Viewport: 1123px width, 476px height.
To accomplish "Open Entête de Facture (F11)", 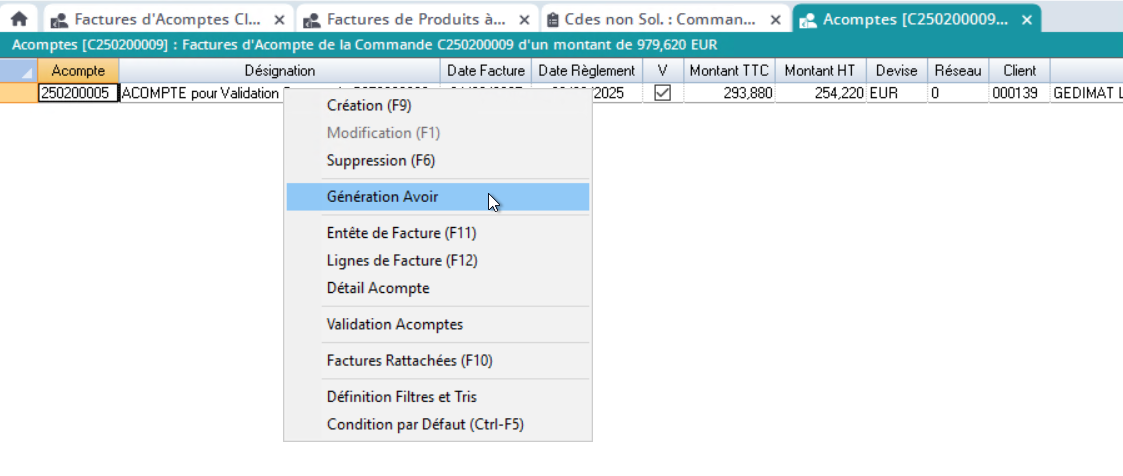I will (x=401, y=233).
